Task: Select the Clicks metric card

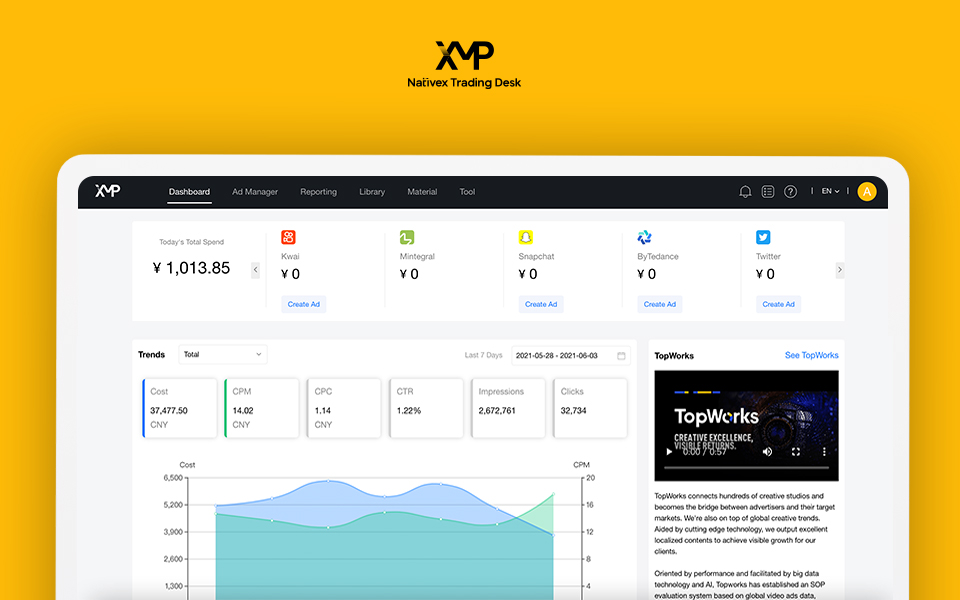Action: (590, 408)
